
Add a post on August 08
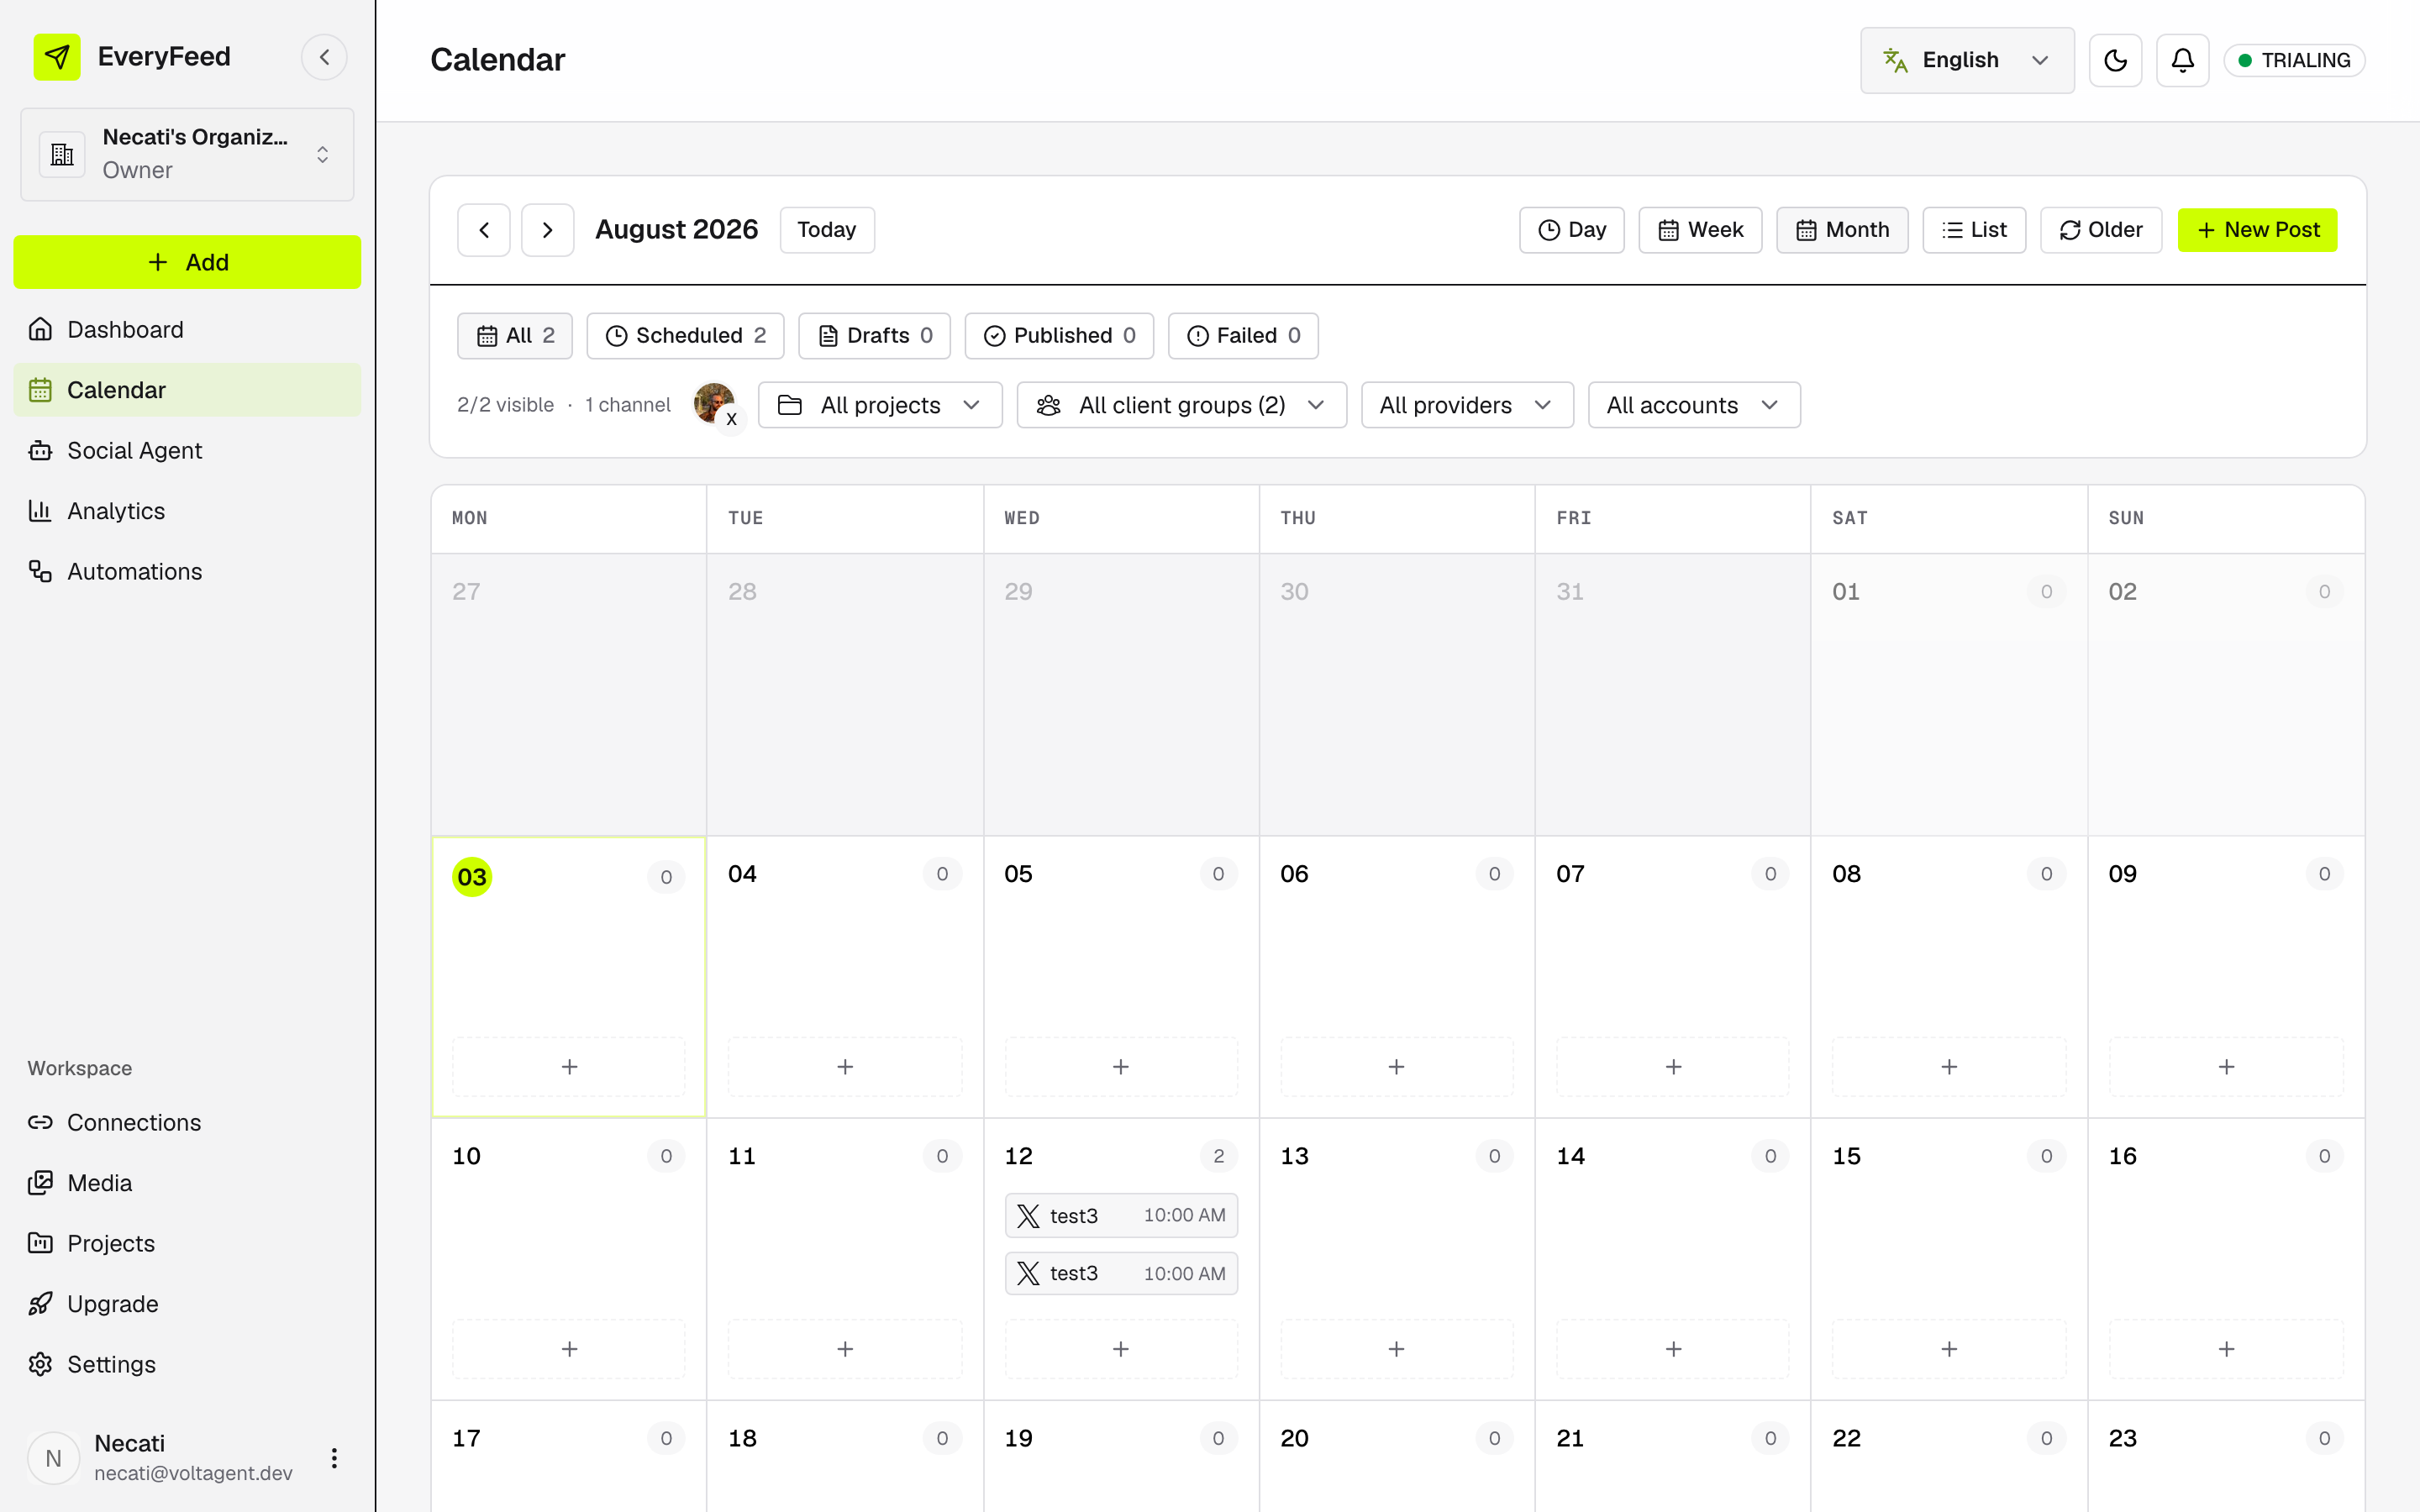[1949, 1067]
